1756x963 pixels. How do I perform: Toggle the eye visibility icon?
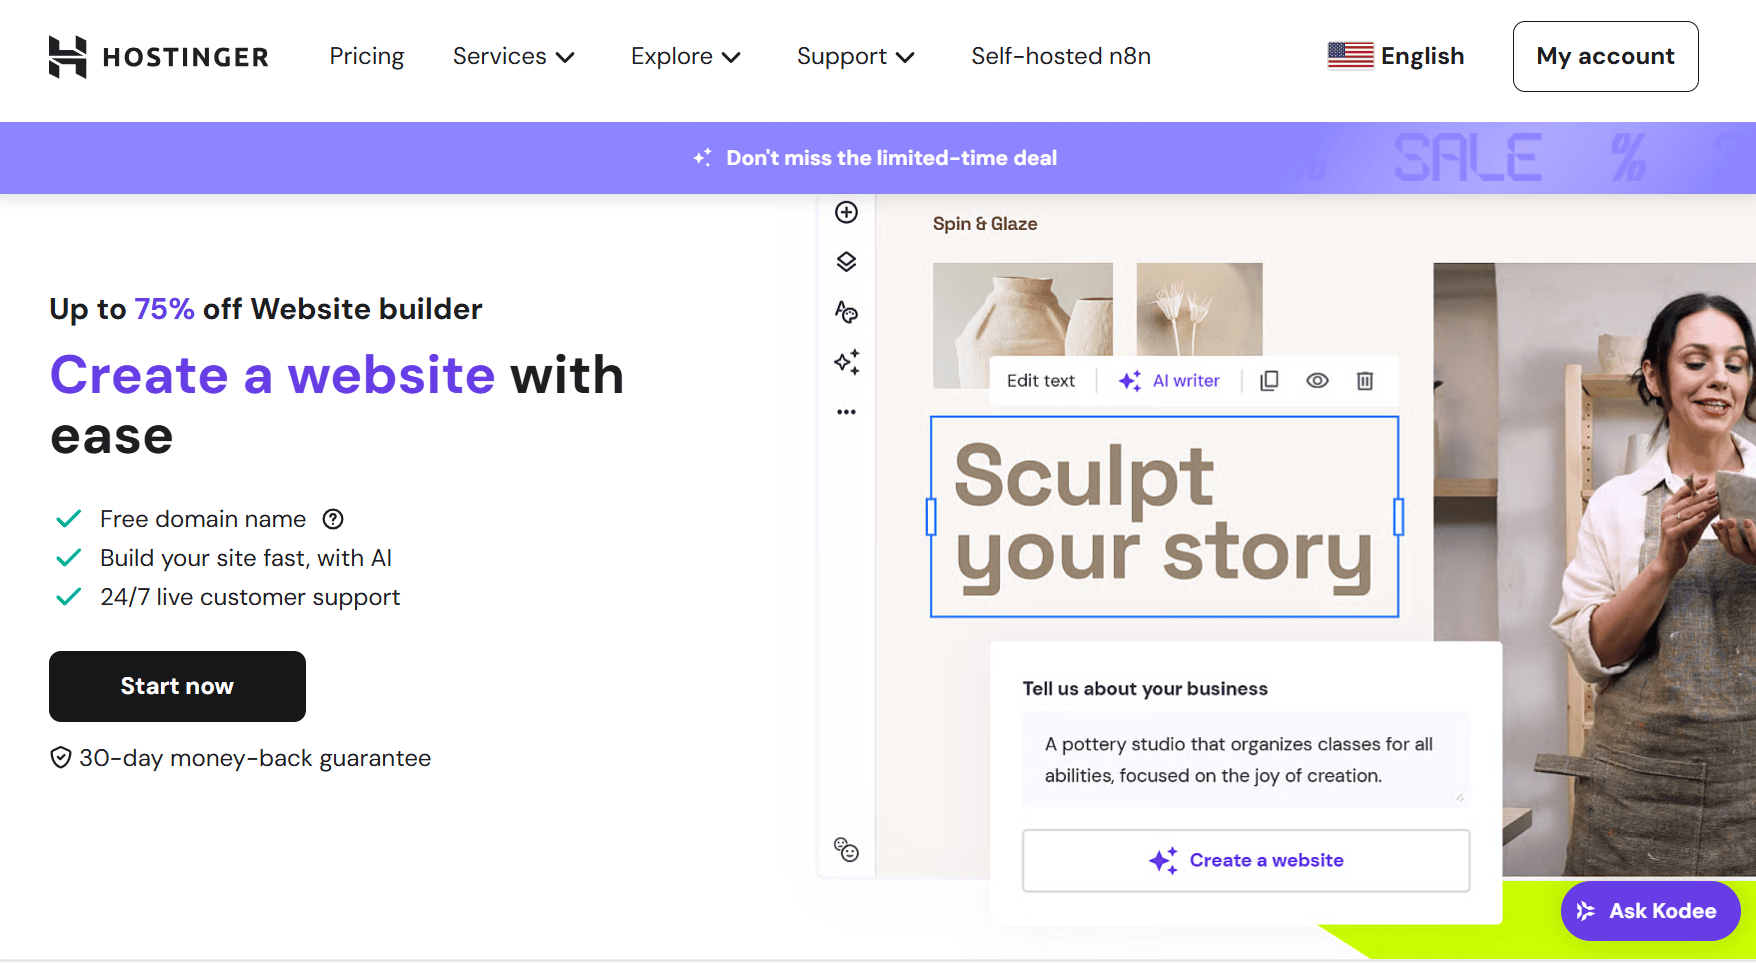coord(1317,381)
